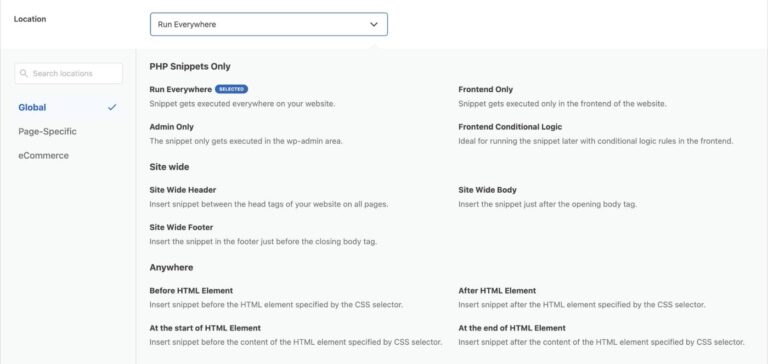Image resolution: width=768 pixels, height=364 pixels.
Task: Select Site Wide Header location
Action: coord(183,190)
